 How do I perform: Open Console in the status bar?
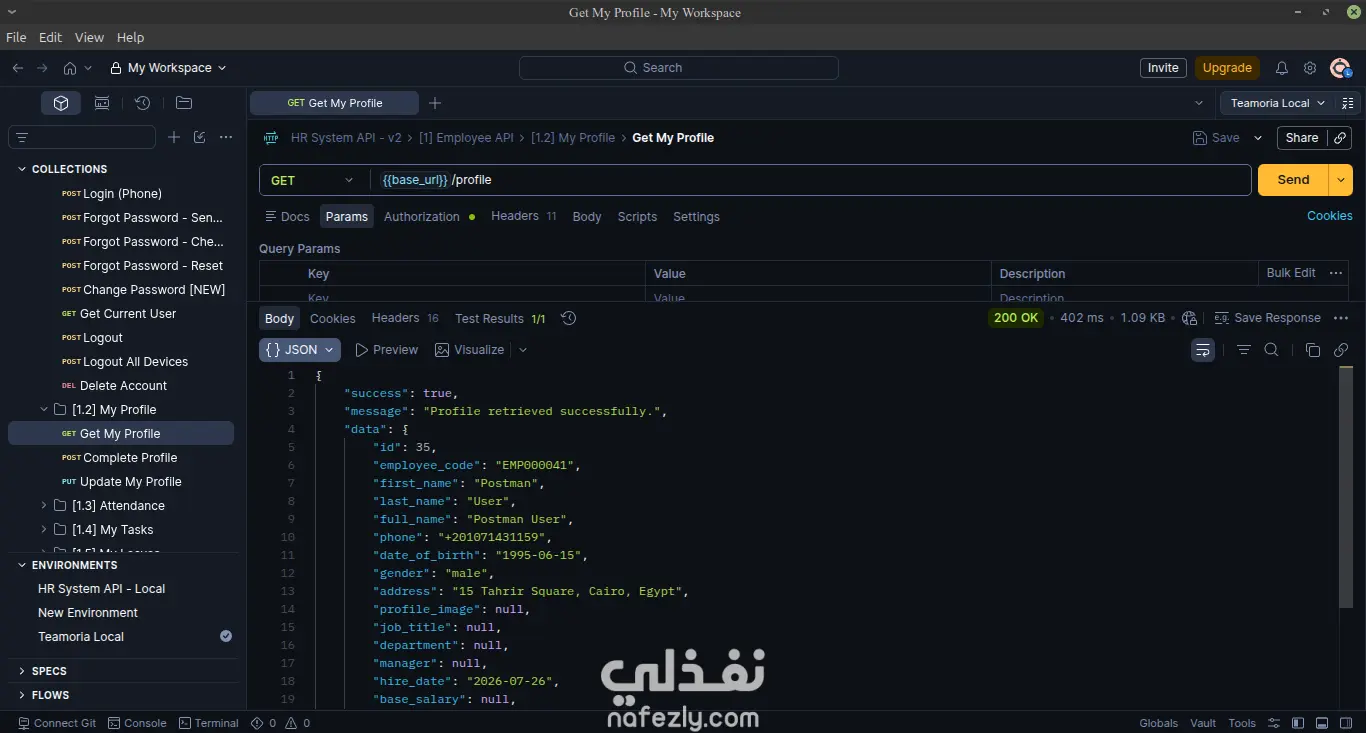click(x=137, y=723)
